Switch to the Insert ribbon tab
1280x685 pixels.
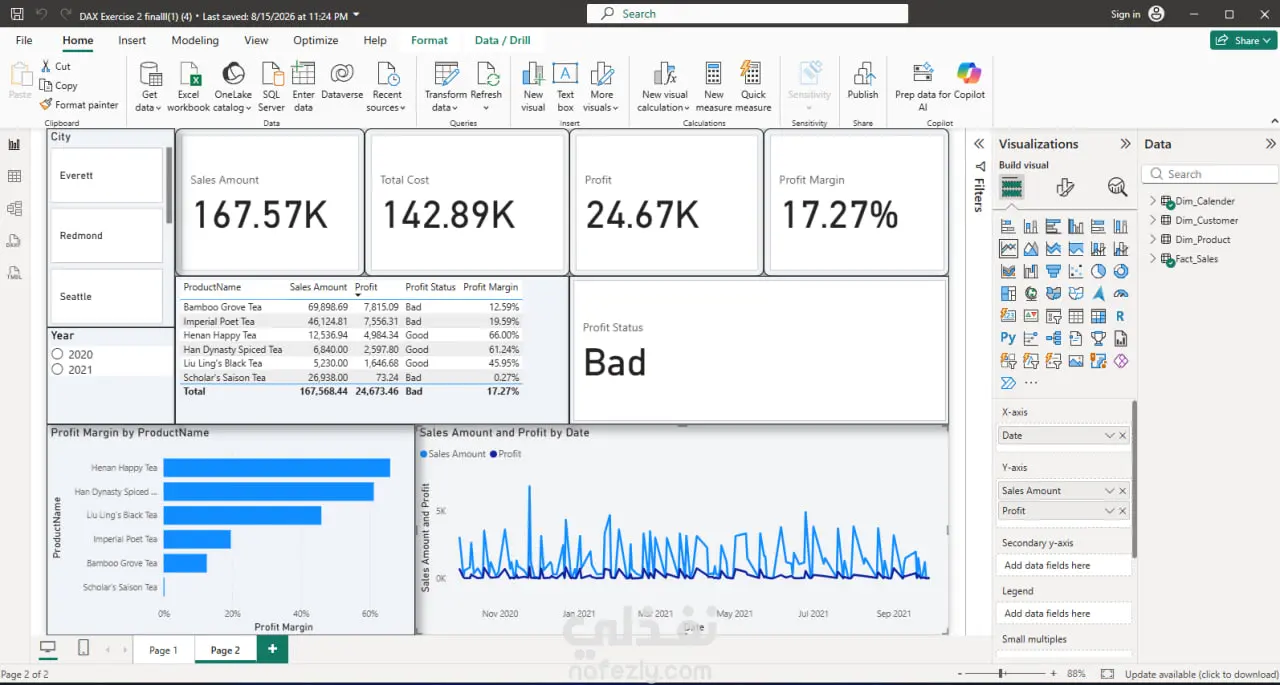[132, 41]
